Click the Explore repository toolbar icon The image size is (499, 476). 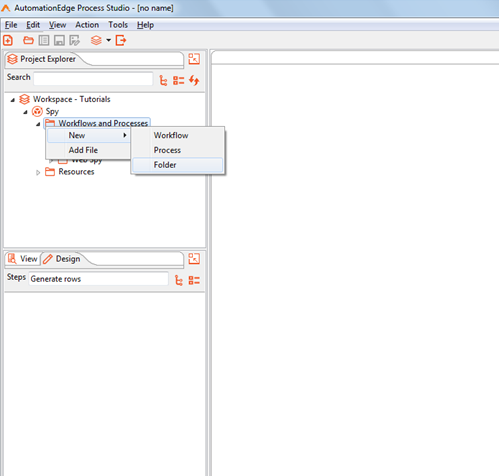44,41
